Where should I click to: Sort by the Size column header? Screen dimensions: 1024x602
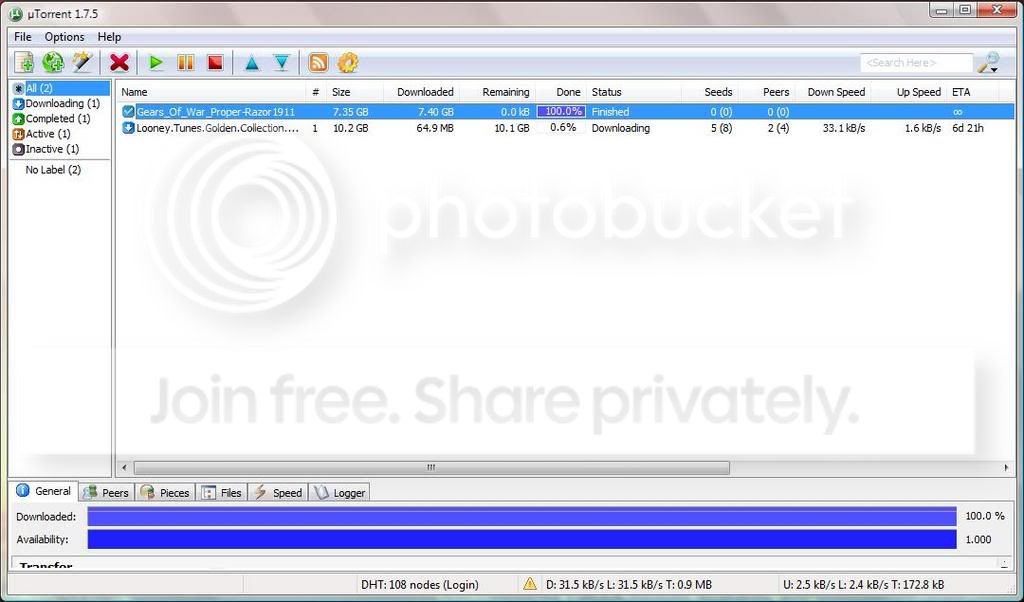point(355,92)
